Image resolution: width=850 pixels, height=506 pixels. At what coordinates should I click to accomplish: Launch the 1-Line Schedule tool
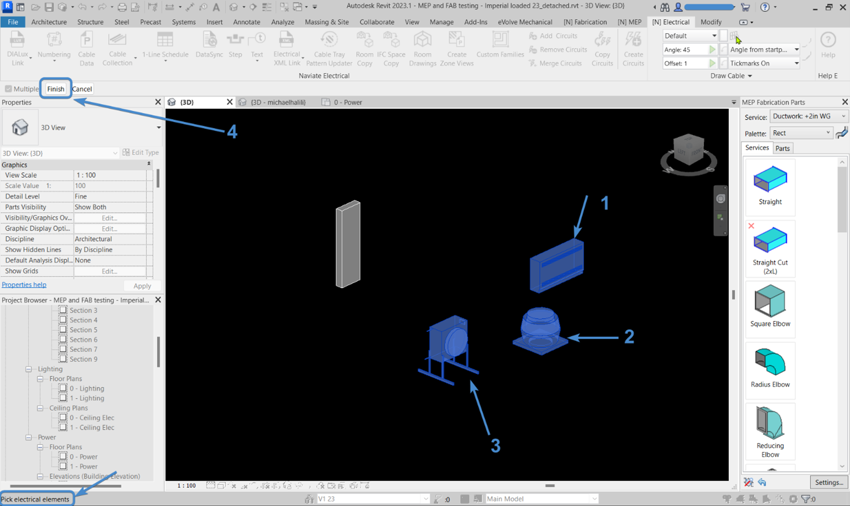(x=165, y=46)
